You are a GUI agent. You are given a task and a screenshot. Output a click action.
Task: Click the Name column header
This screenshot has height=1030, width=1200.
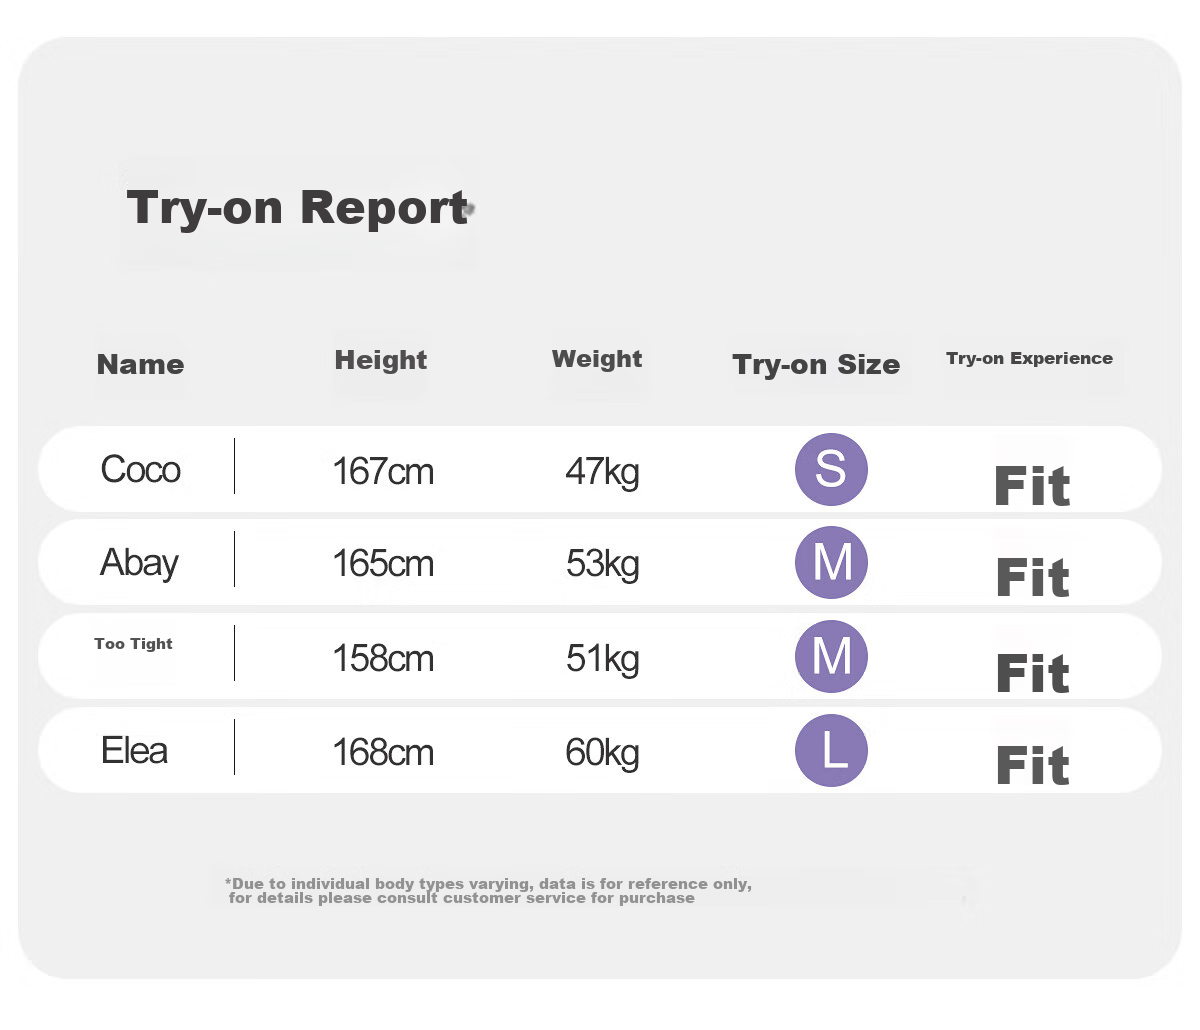pyautogui.click(x=140, y=364)
